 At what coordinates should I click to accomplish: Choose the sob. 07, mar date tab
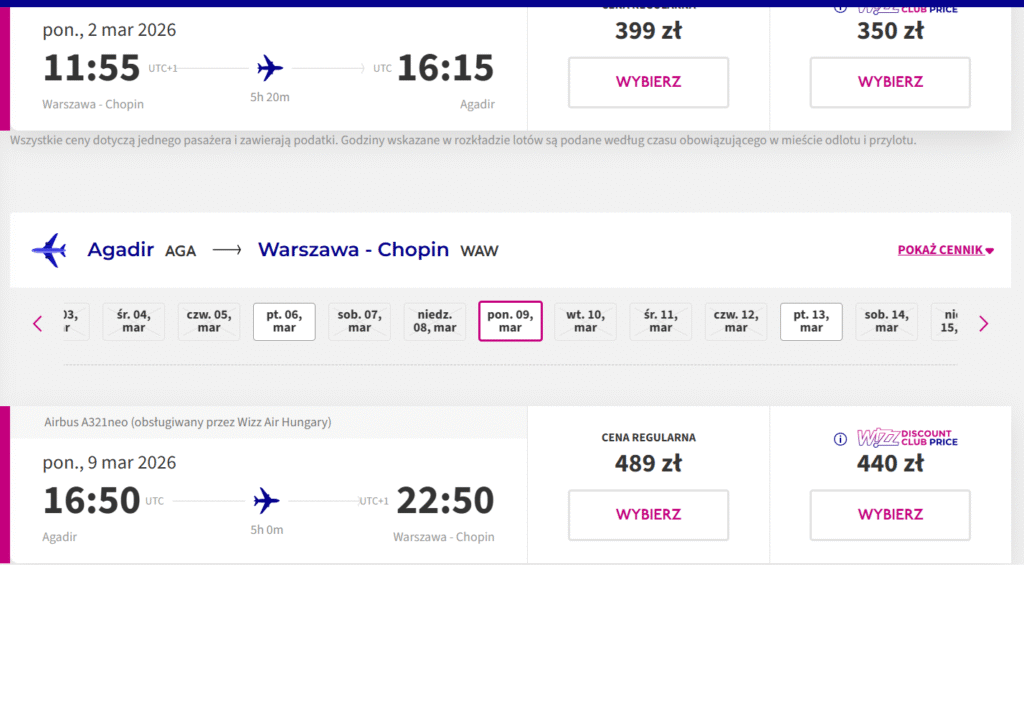359,322
